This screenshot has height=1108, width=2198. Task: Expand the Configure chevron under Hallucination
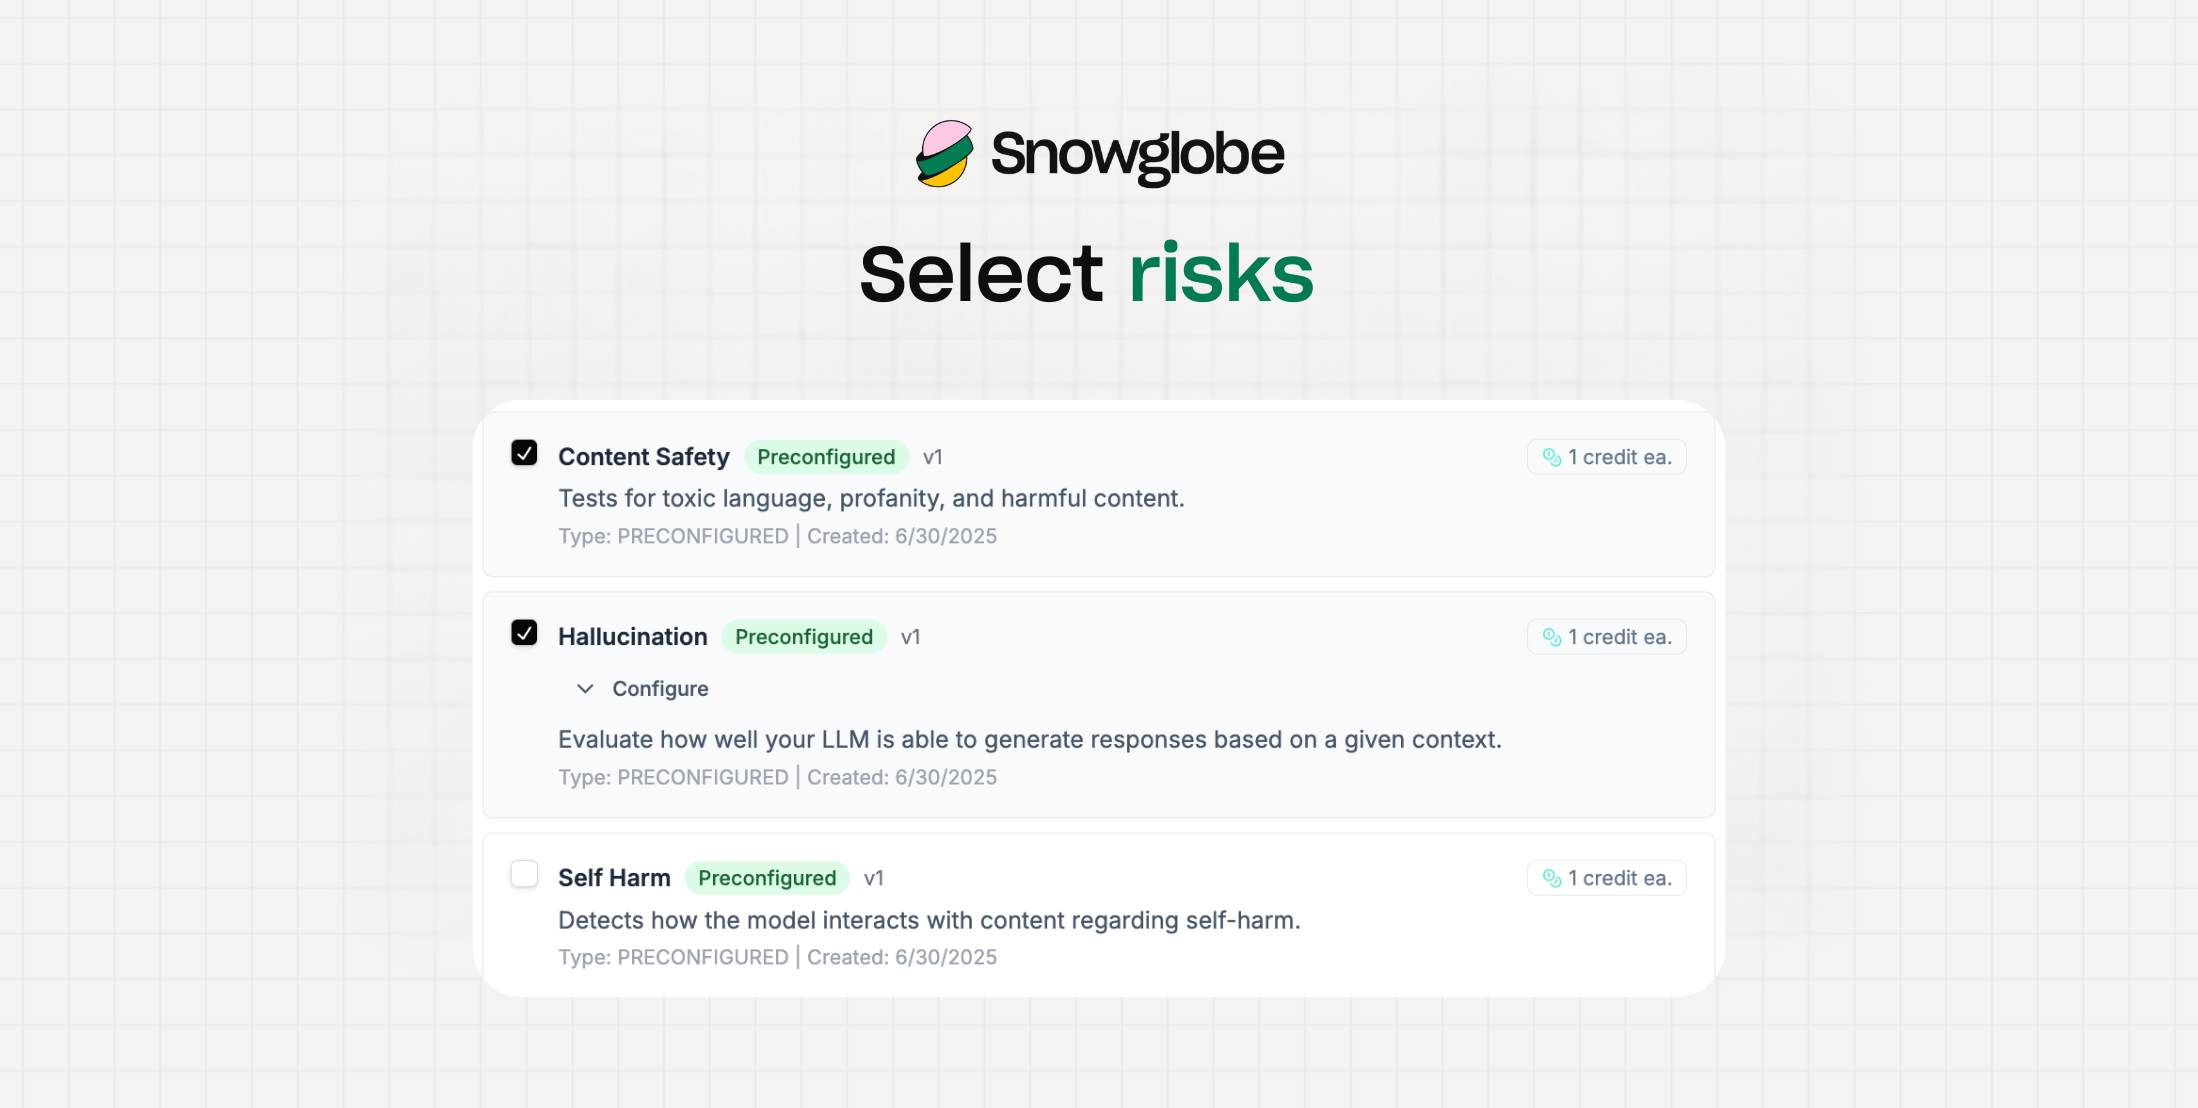(x=586, y=689)
